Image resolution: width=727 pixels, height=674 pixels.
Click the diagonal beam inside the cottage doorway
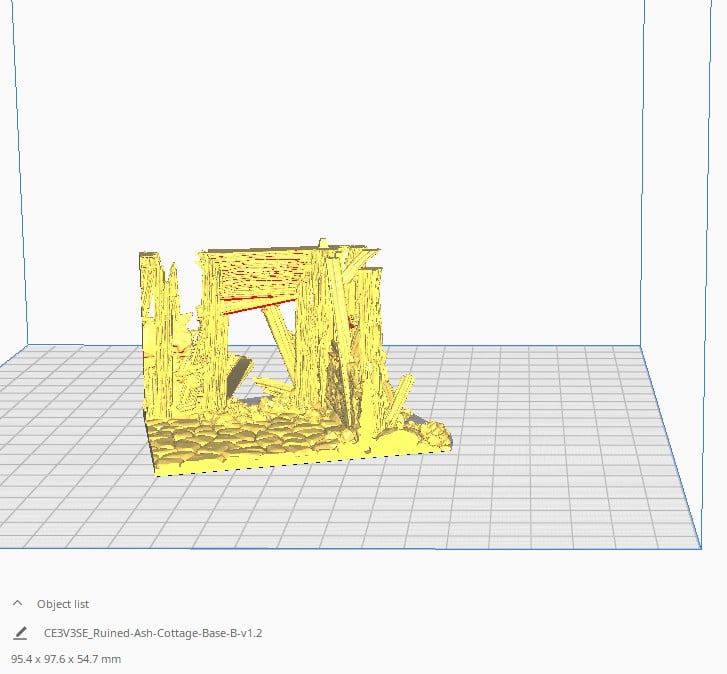(278, 340)
